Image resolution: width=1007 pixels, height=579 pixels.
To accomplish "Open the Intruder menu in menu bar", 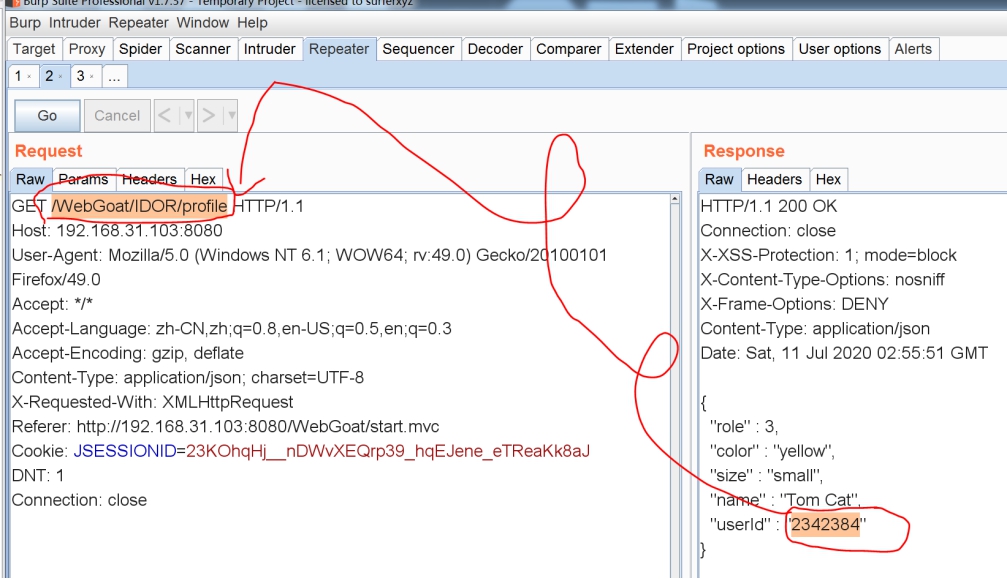I will click(74, 22).
